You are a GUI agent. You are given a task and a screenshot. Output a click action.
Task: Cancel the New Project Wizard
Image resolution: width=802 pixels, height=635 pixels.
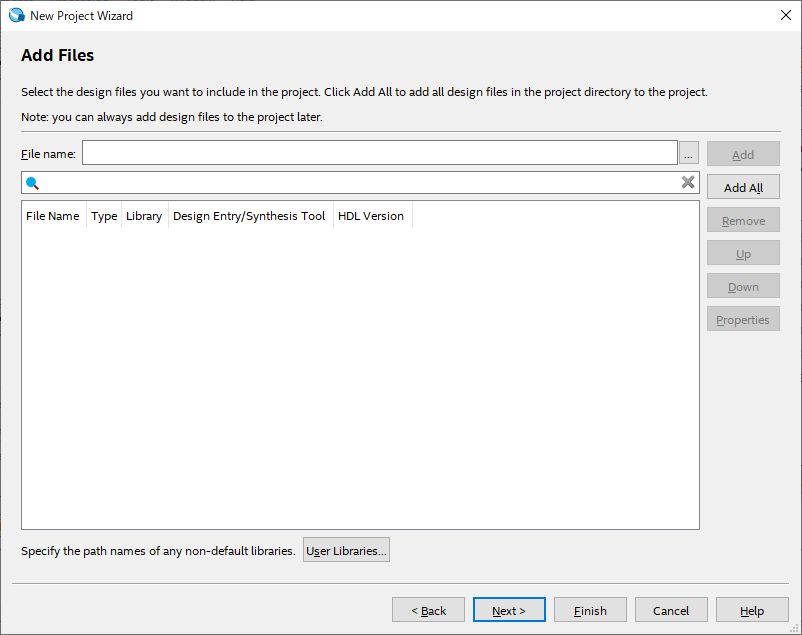point(671,610)
